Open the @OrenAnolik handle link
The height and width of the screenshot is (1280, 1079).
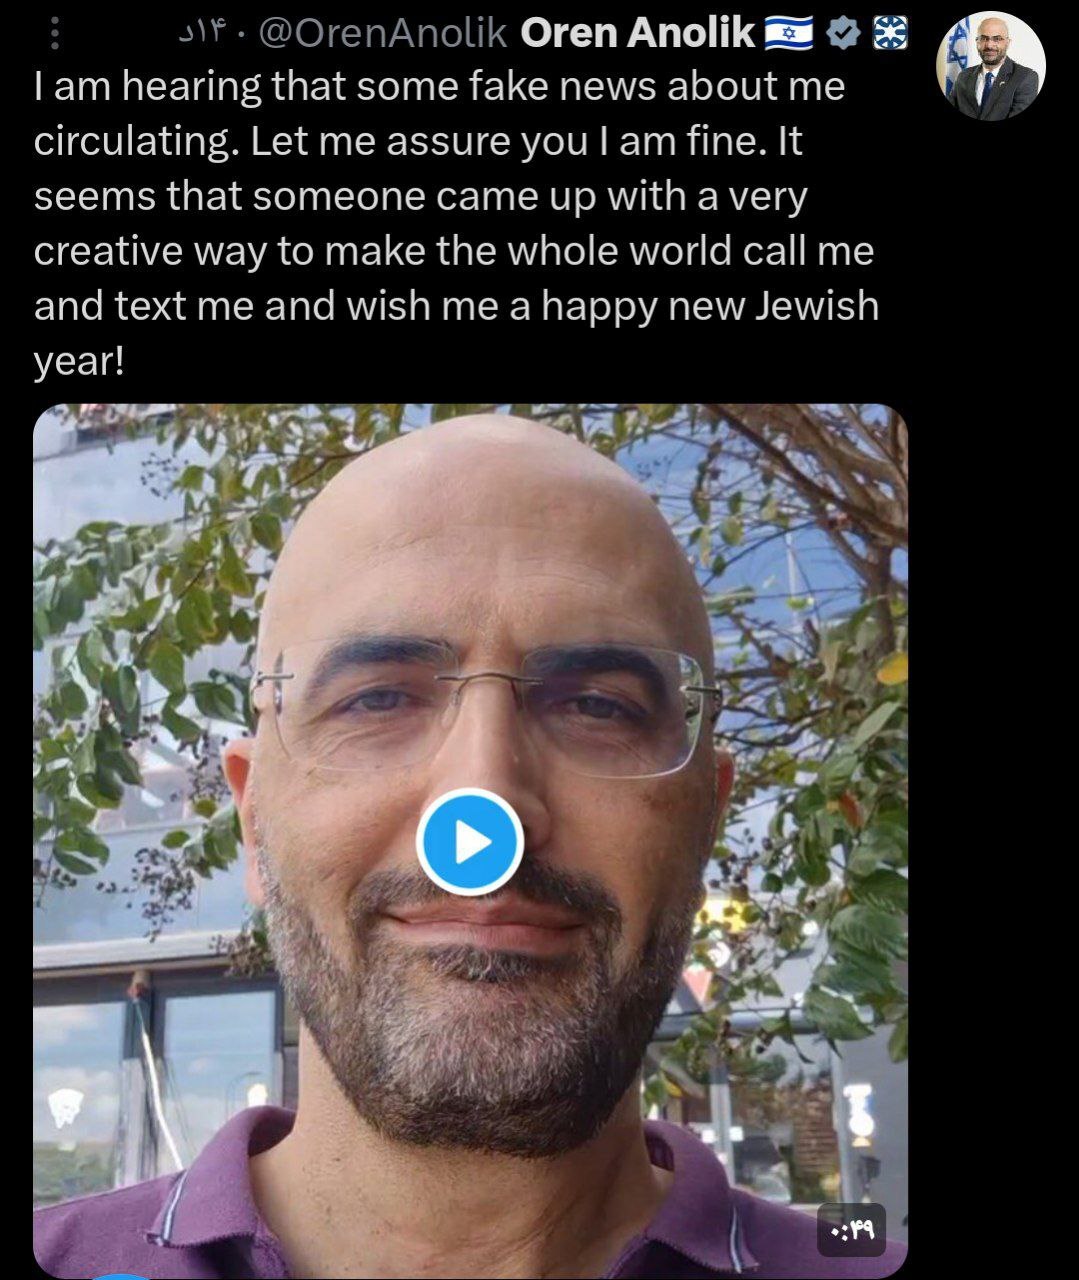[x=382, y=34]
